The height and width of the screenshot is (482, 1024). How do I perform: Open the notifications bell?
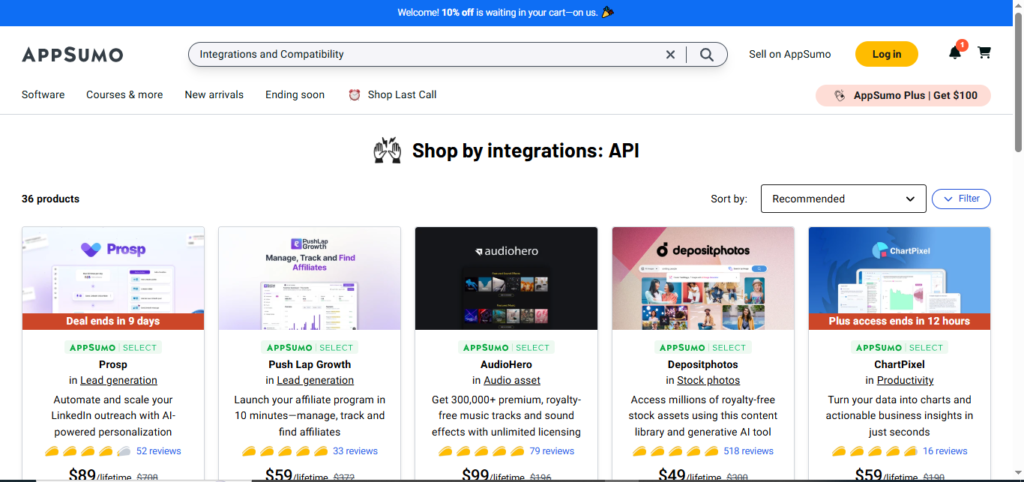coord(955,53)
